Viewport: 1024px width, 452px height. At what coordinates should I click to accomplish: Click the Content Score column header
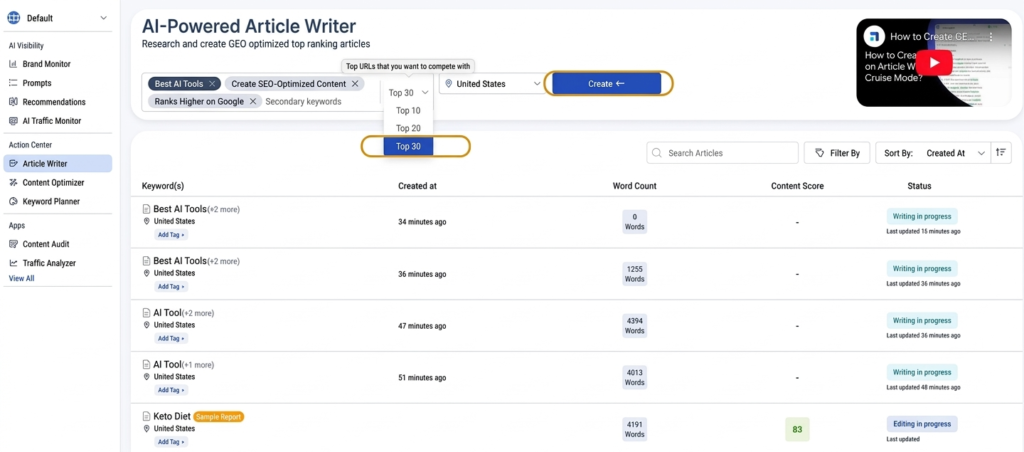[x=797, y=186]
